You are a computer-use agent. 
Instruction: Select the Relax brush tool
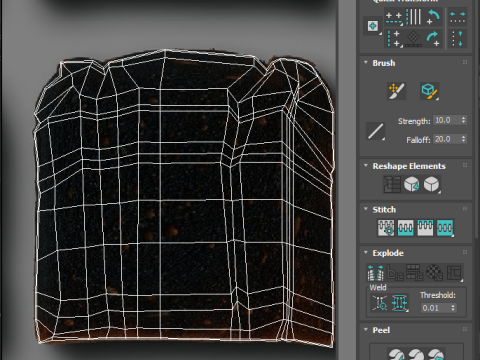tap(430, 91)
